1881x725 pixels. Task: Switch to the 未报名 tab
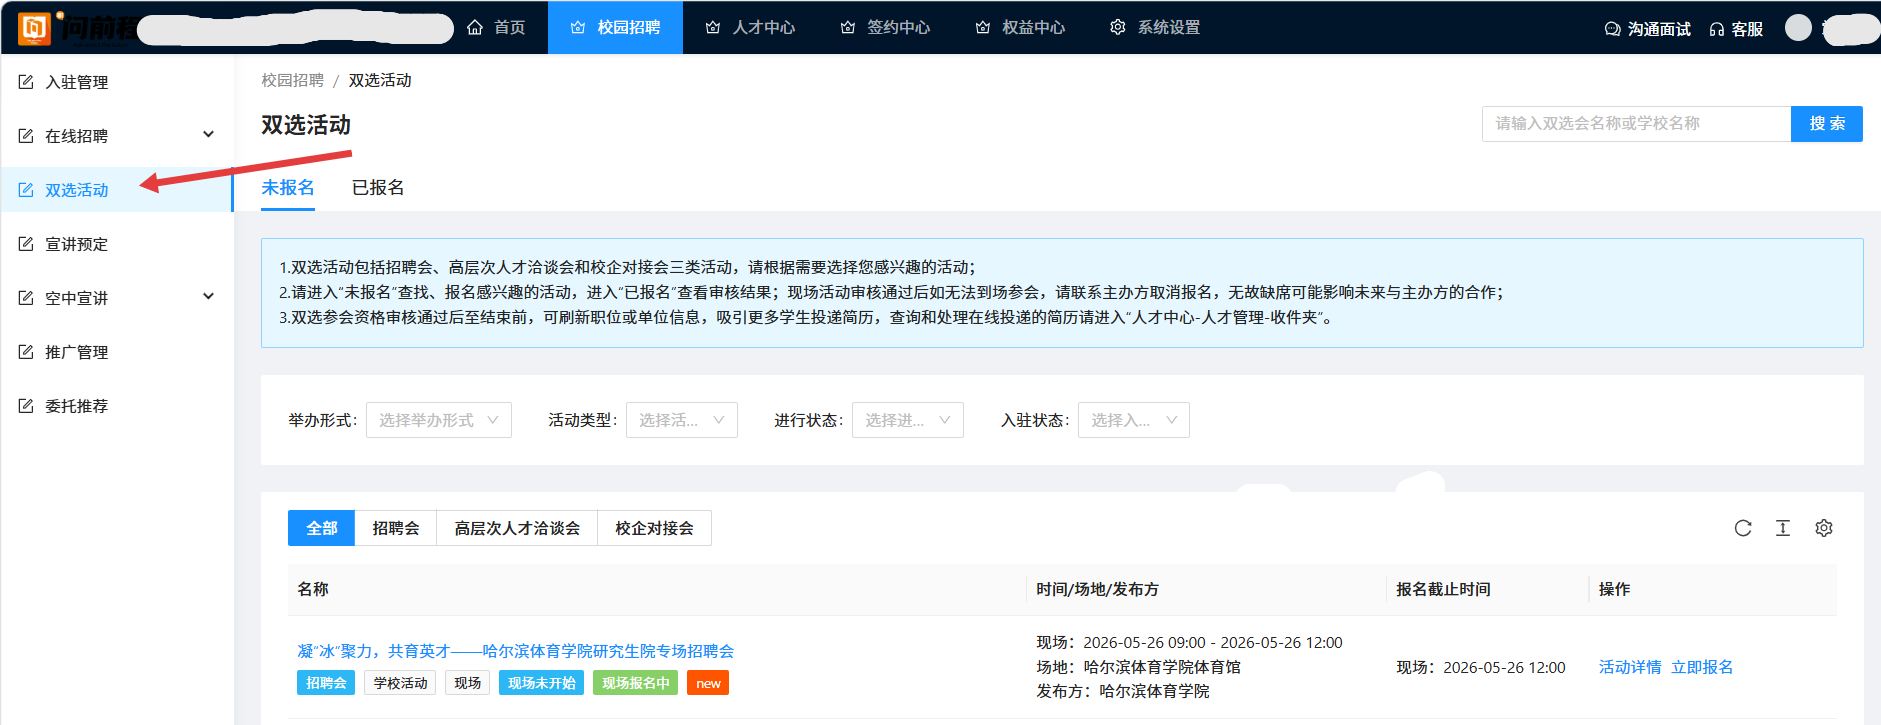coord(288,188)
